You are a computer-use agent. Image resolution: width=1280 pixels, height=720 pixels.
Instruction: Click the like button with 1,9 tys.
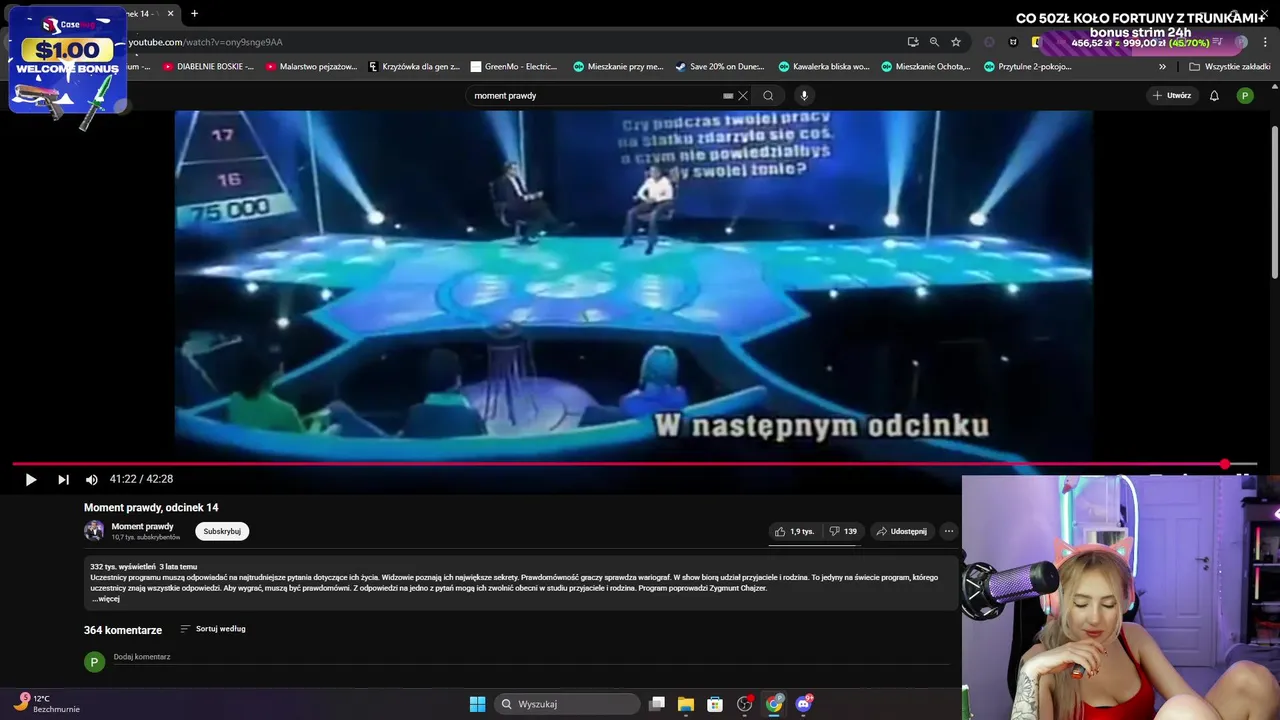pos(794,531)
